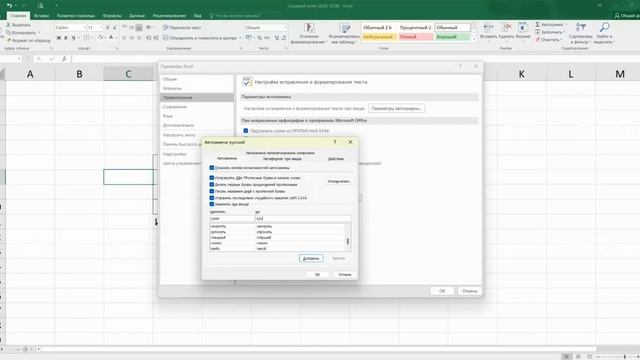
Task: Click OK in Excel Options dialog
Action: (442, 291)
